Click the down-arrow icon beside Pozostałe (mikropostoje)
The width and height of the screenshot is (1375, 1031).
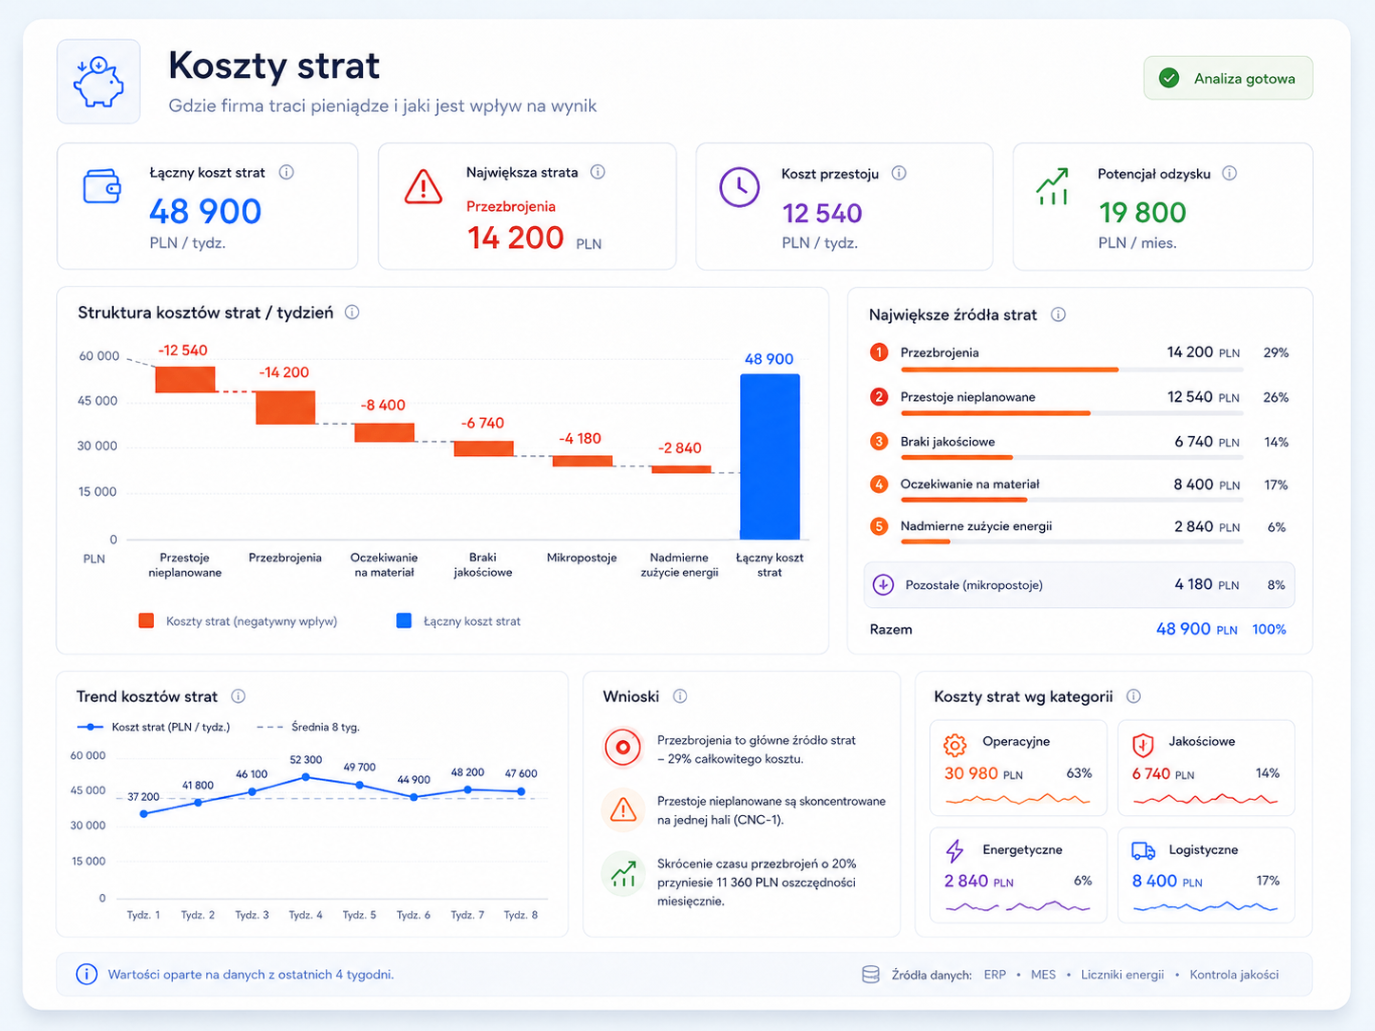click(x=883, y=585)
